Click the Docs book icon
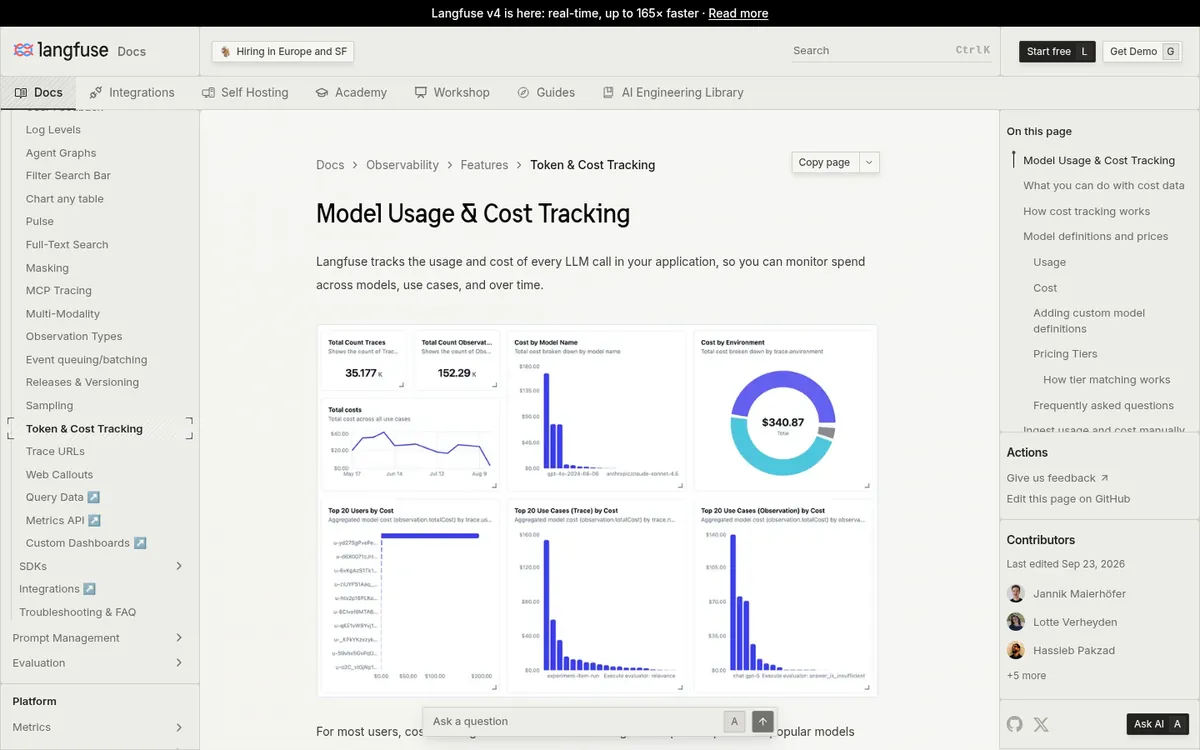This screenshot has height=750, width=1200. click(x=21, y=92)
